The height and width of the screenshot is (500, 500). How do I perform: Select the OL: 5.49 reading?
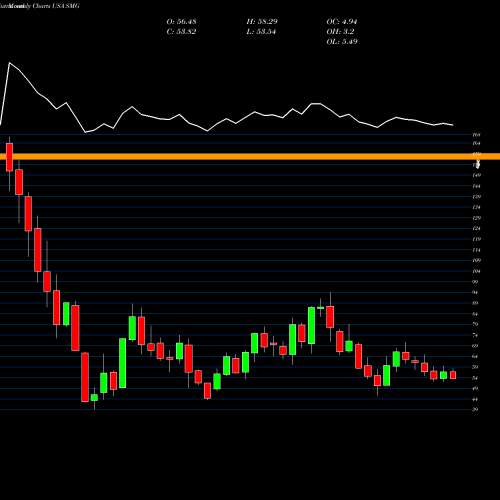point(342,42)
